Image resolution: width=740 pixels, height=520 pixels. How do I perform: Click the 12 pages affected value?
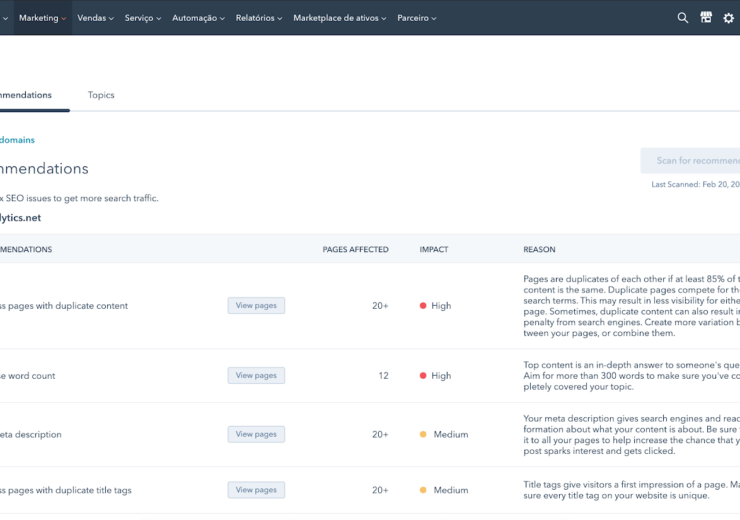[383, 376]
